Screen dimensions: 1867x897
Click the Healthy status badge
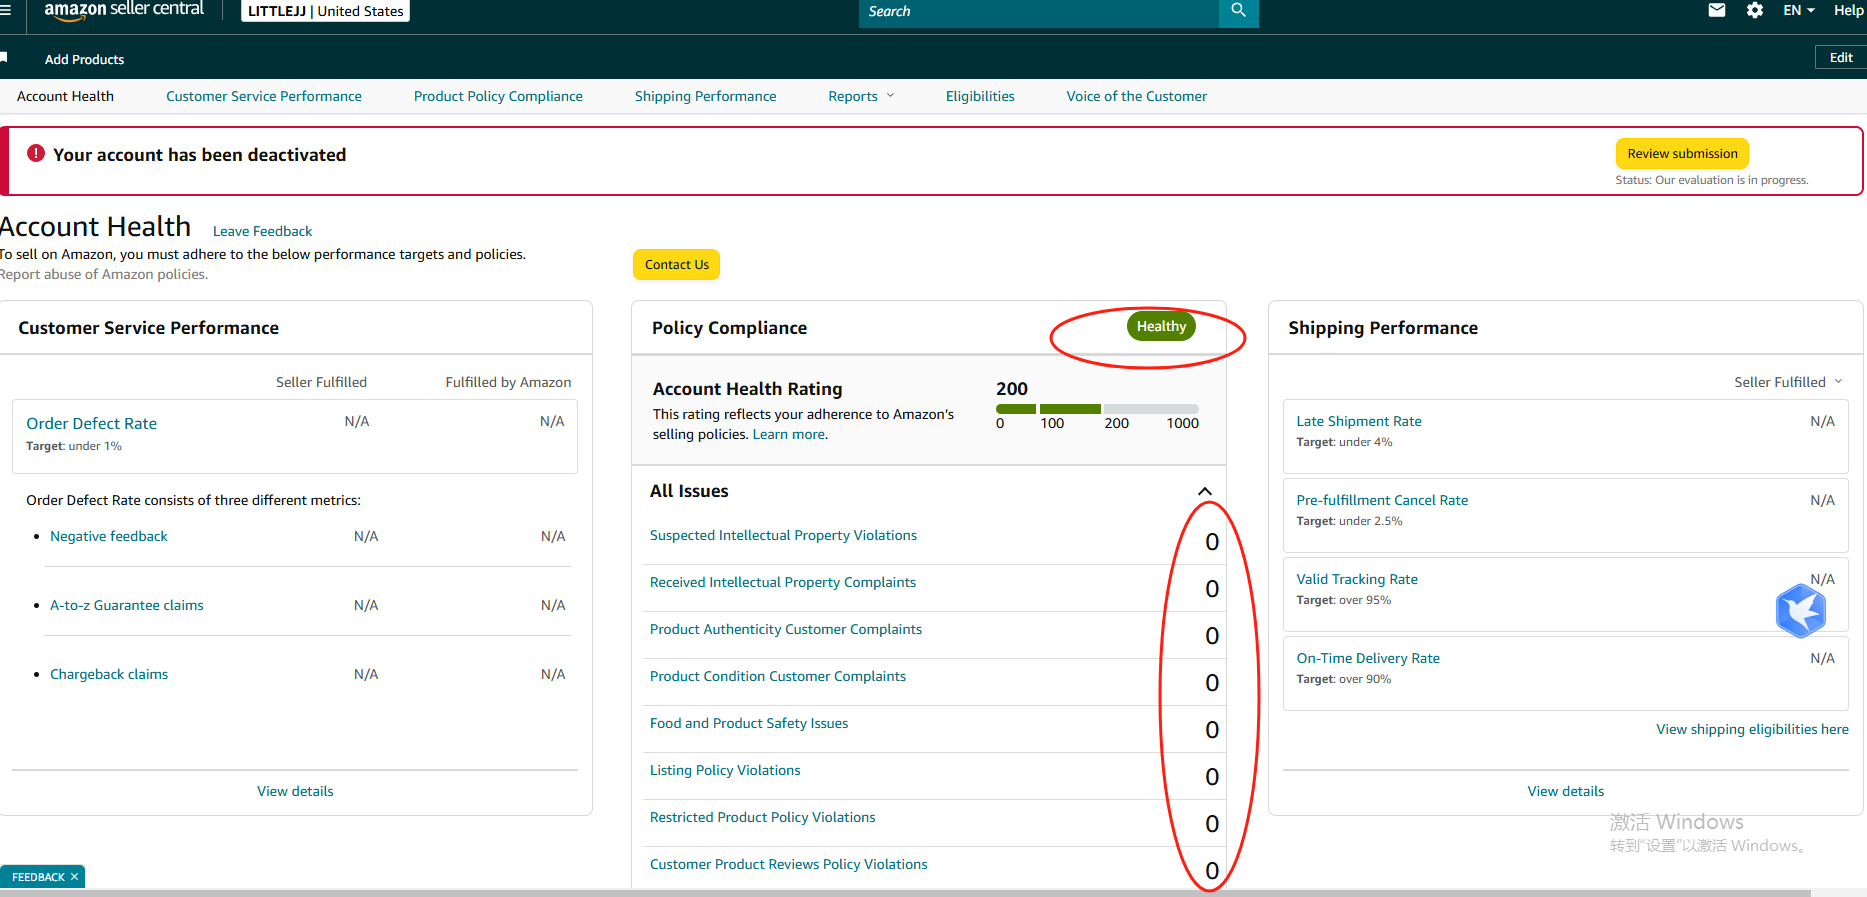(x=1161, y=326)
